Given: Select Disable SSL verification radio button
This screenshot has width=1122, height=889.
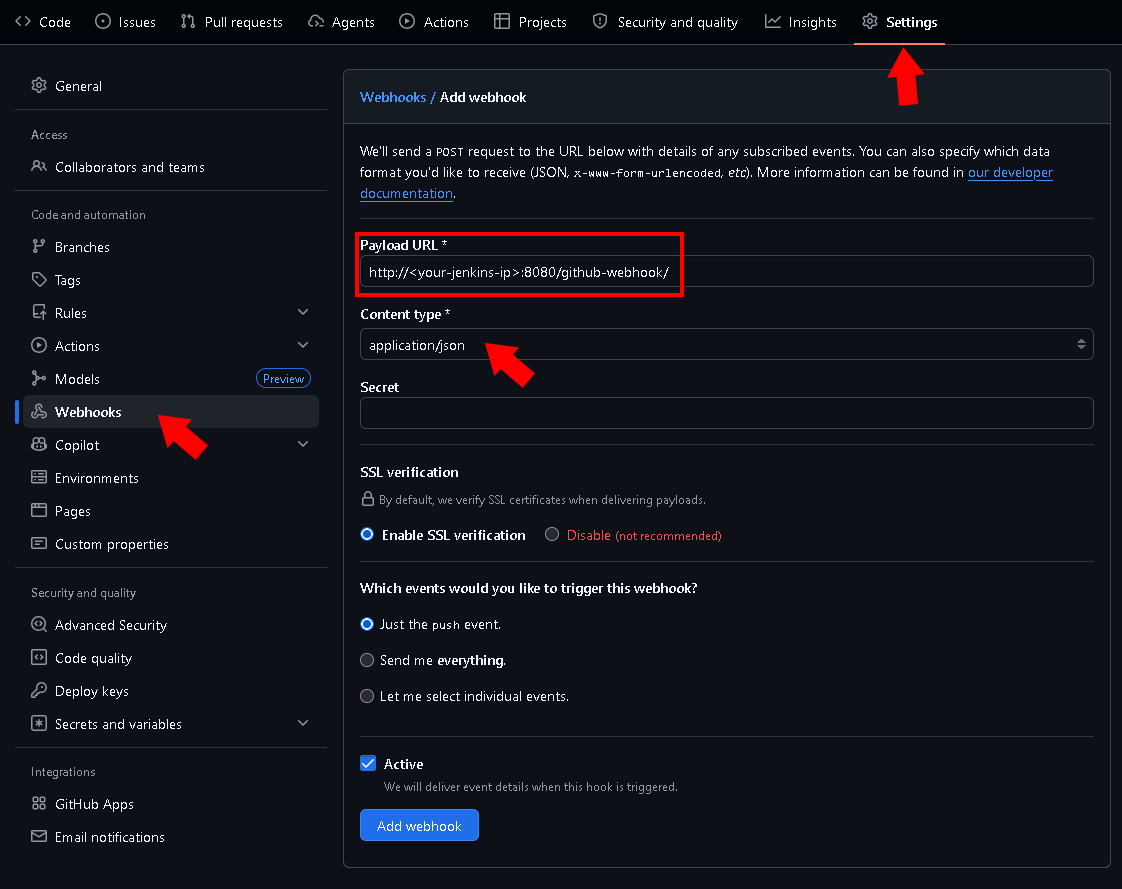Looking at the screenshot, I should (552, 535).
